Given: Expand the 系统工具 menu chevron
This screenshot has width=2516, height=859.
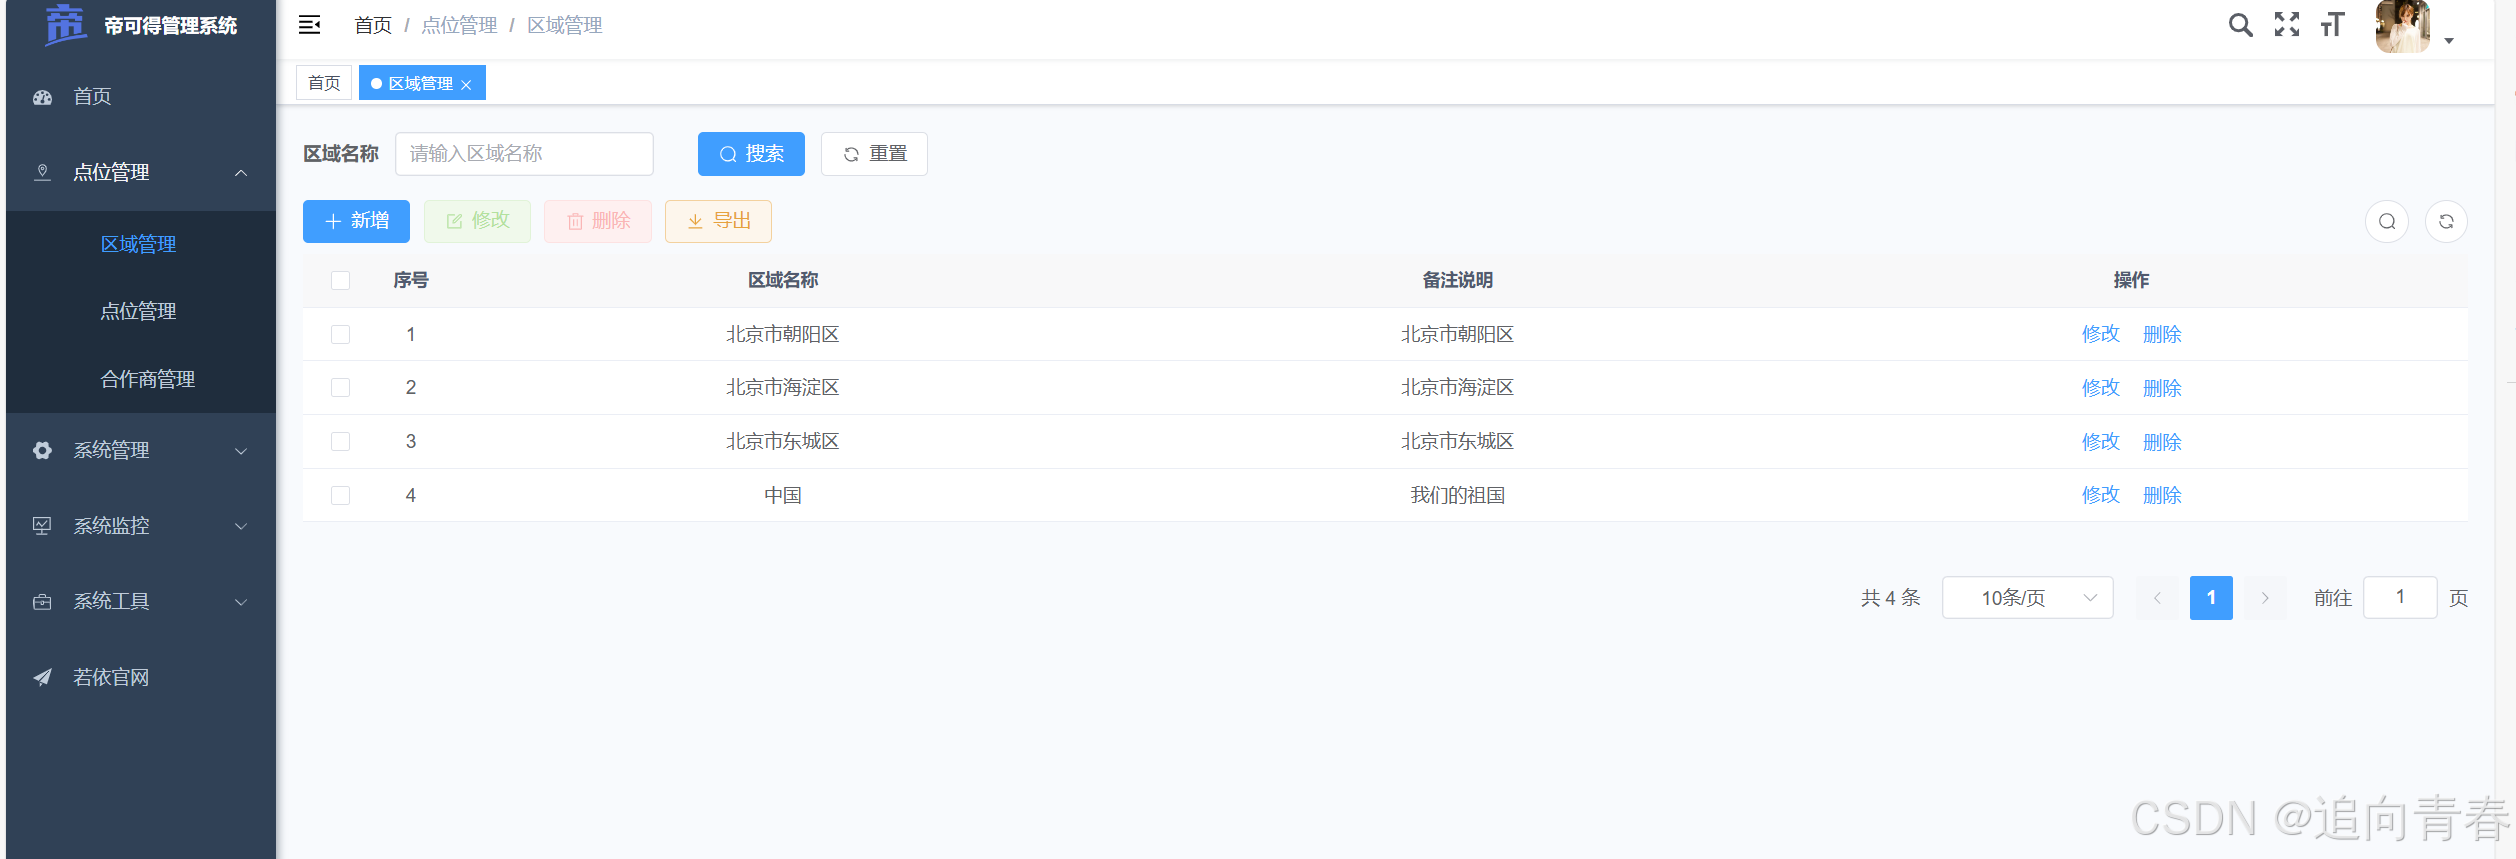Looking at the screenshot, I should tap(241, 602).
